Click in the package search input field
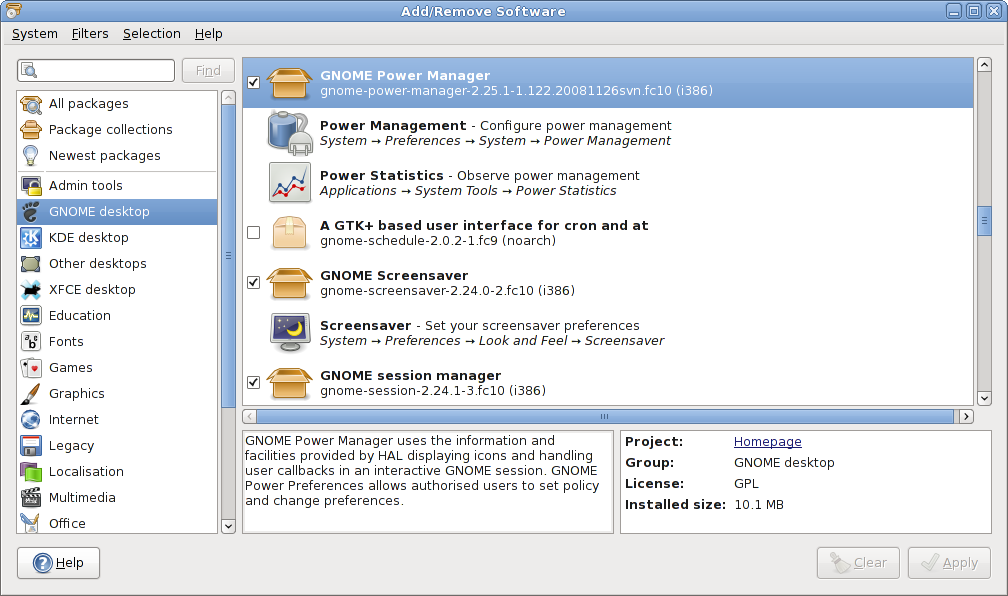 tap(96, 71)
